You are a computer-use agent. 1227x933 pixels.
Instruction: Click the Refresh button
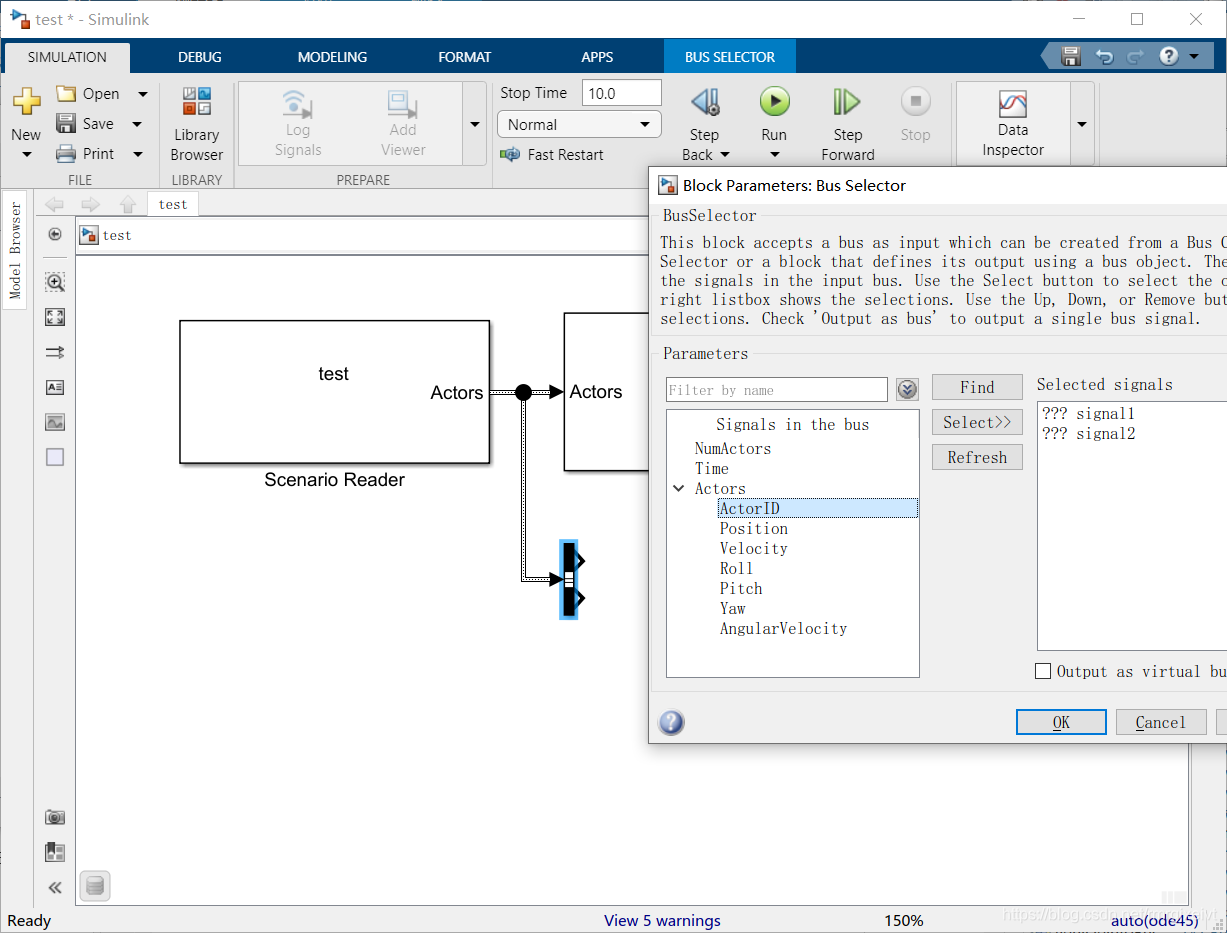tap(977, 457)
